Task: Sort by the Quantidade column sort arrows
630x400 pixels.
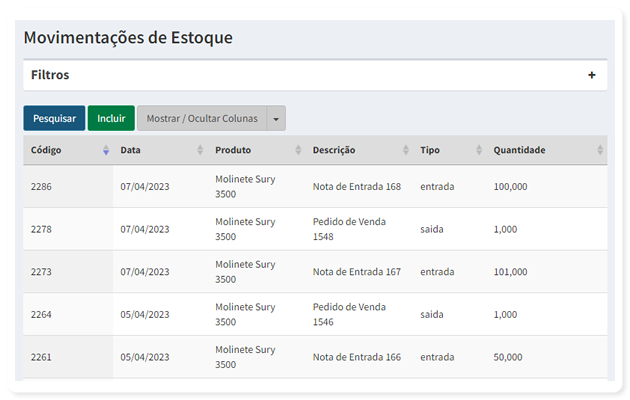Action: tap(600, 150)
